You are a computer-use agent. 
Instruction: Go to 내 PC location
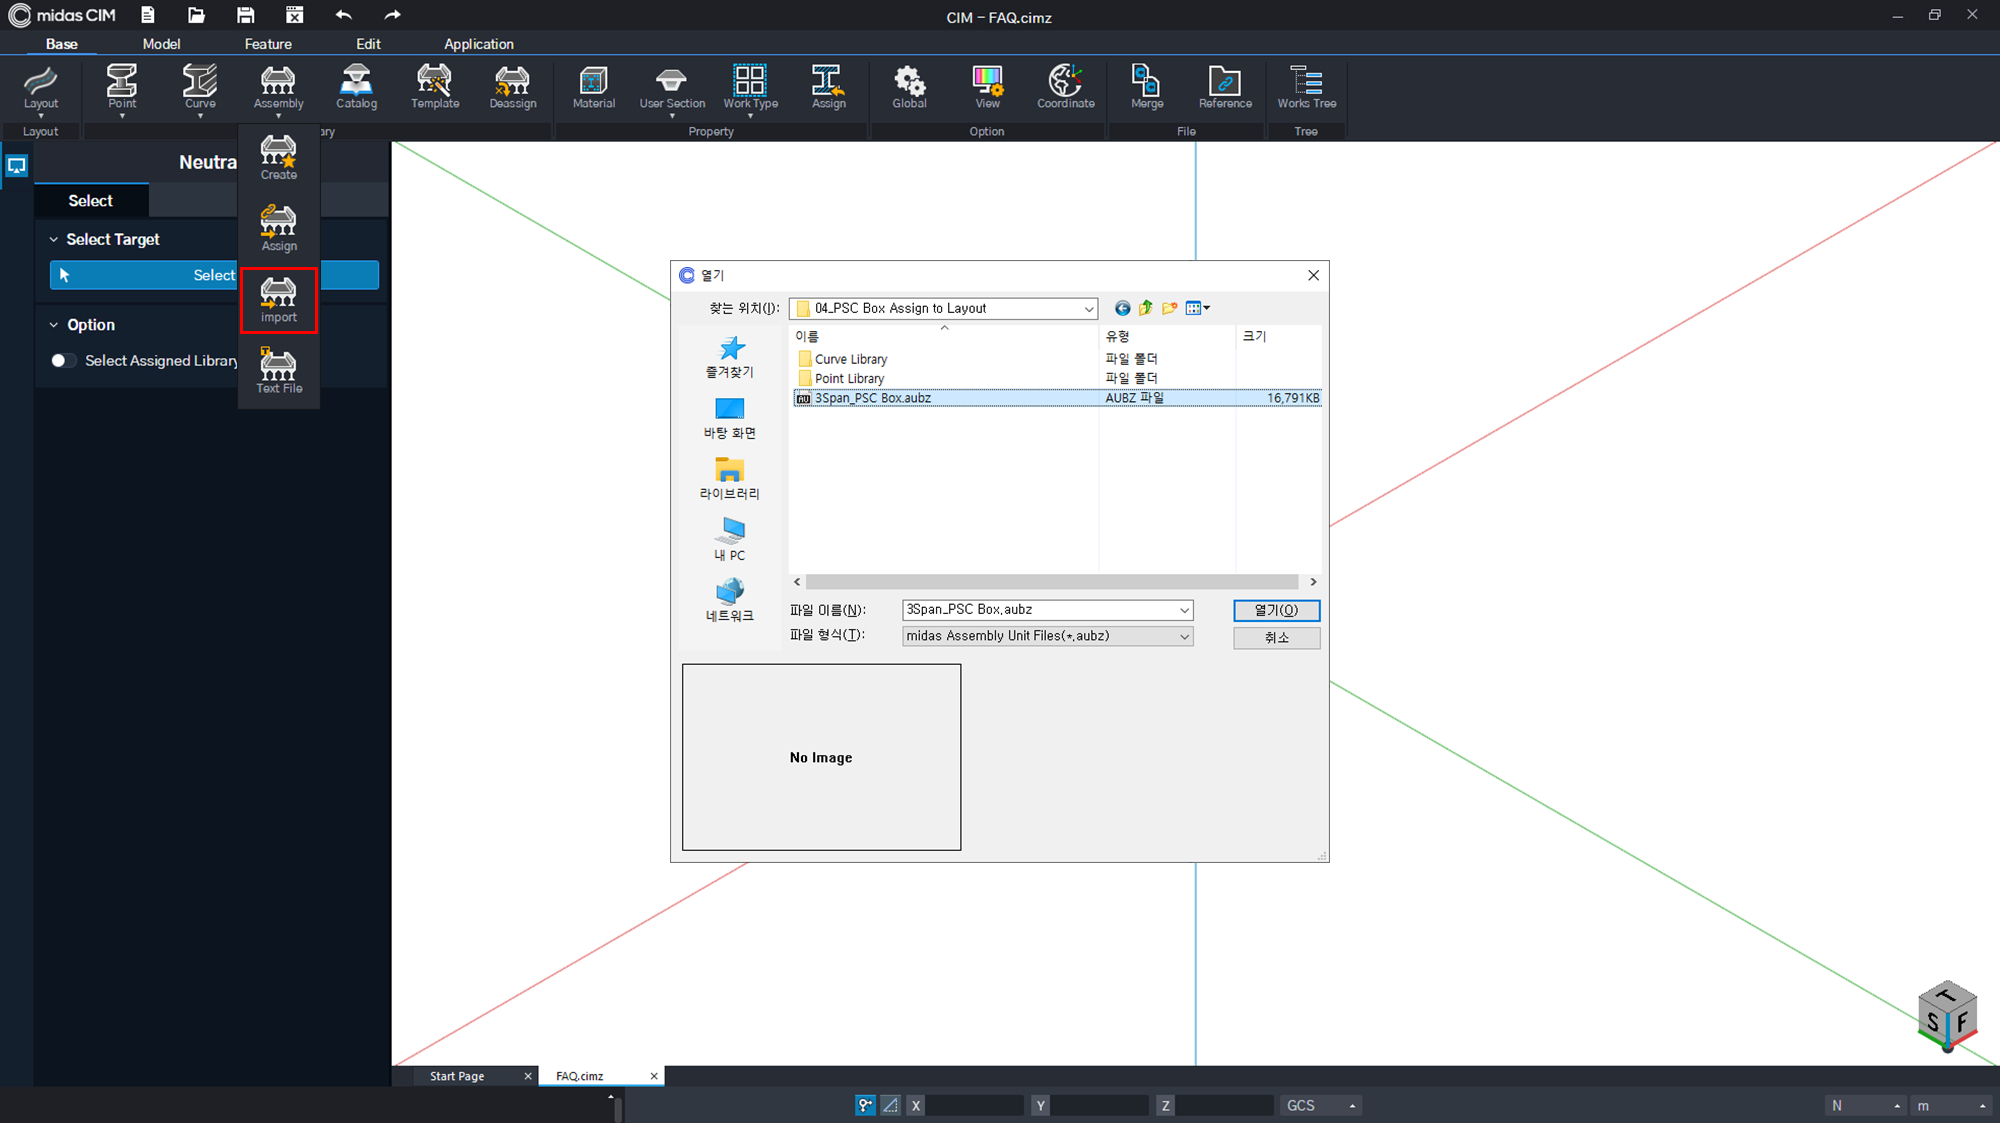point(730,540)
